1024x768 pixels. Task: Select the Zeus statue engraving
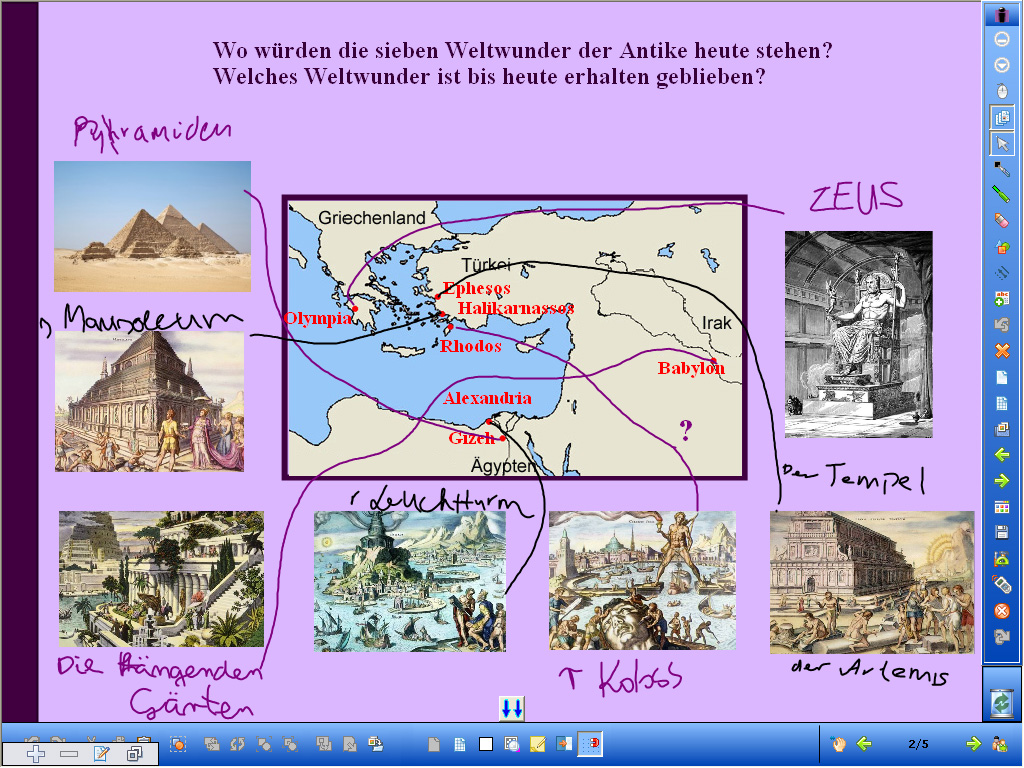click(x=858, y=334)
